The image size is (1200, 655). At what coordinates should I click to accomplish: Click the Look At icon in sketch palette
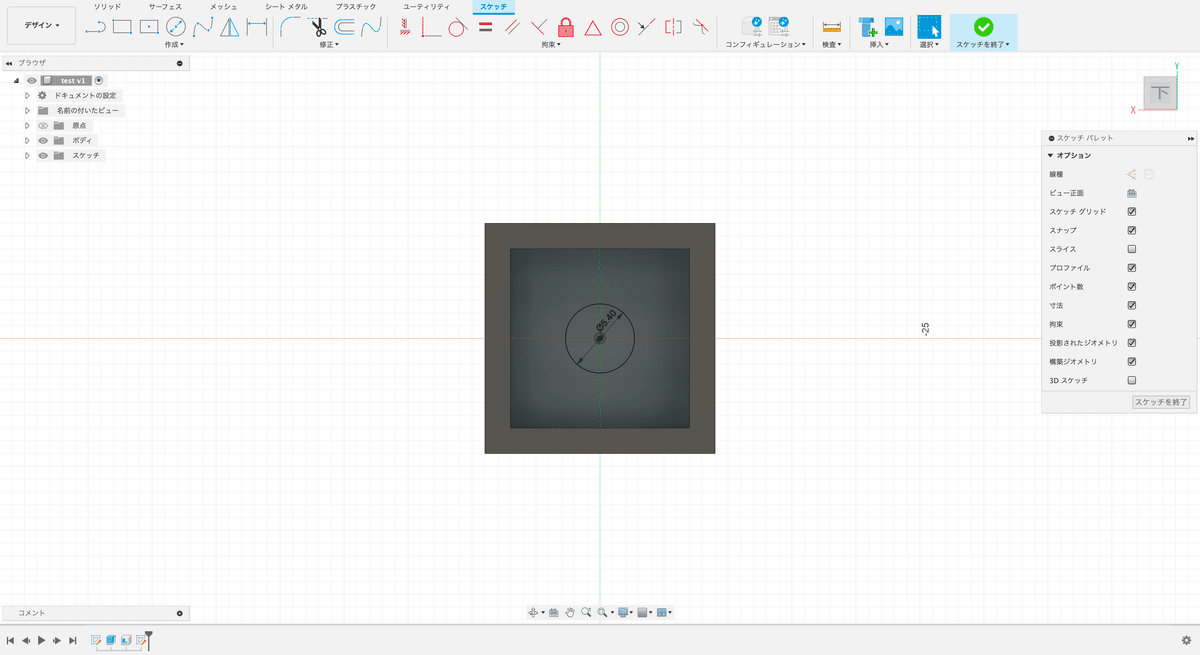(1132, 193)
